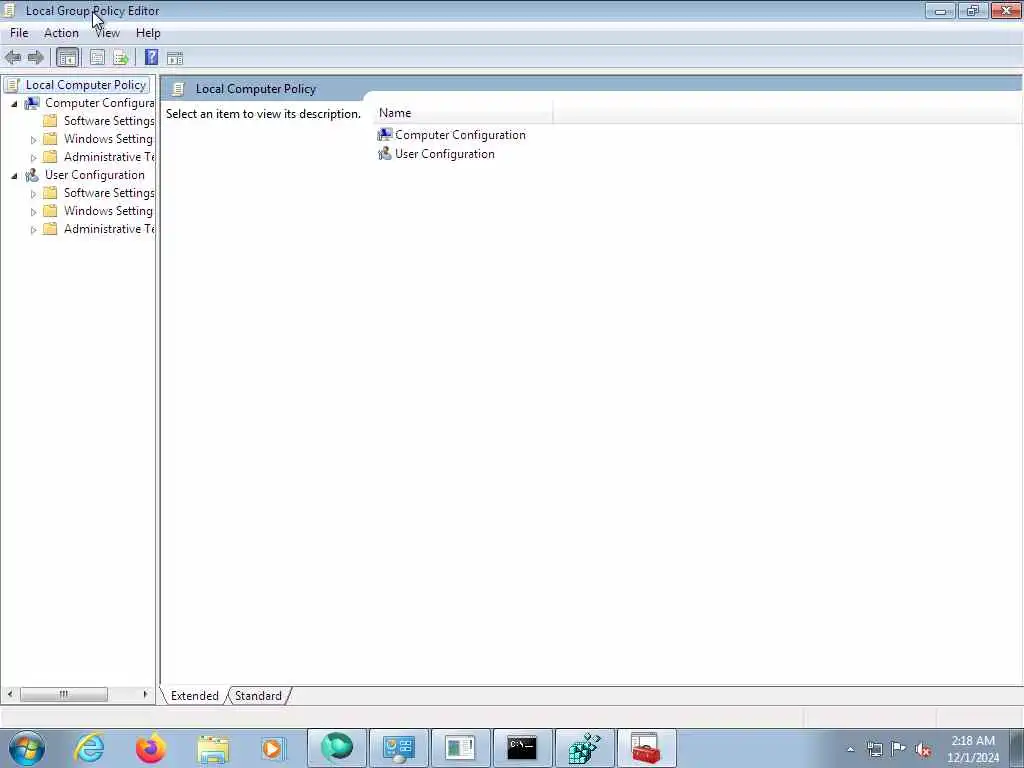Open the Help menu
1024x768 pixels.
(x=148, y=33)
